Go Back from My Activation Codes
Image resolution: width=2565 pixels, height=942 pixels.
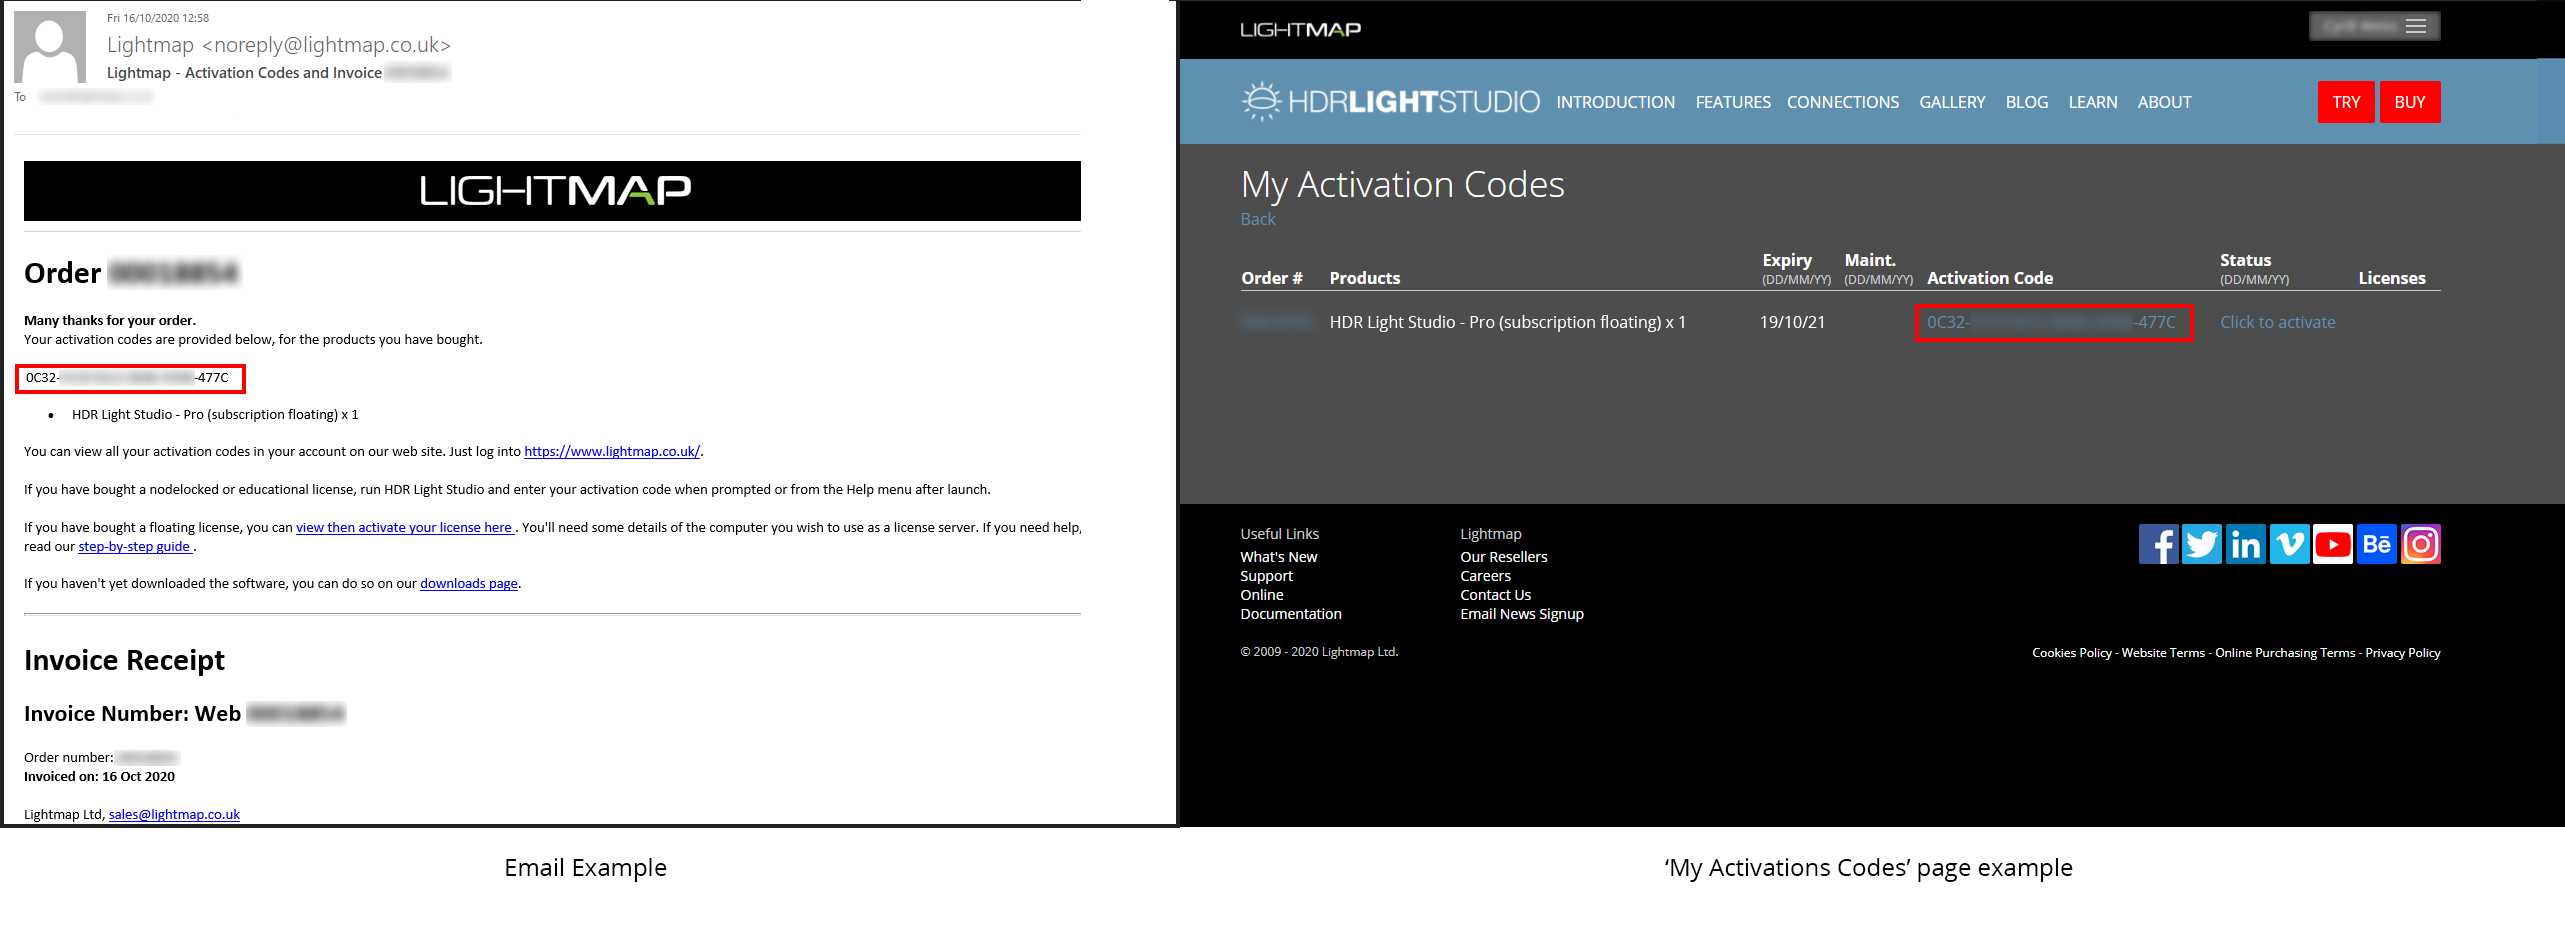click(1258, 219)
